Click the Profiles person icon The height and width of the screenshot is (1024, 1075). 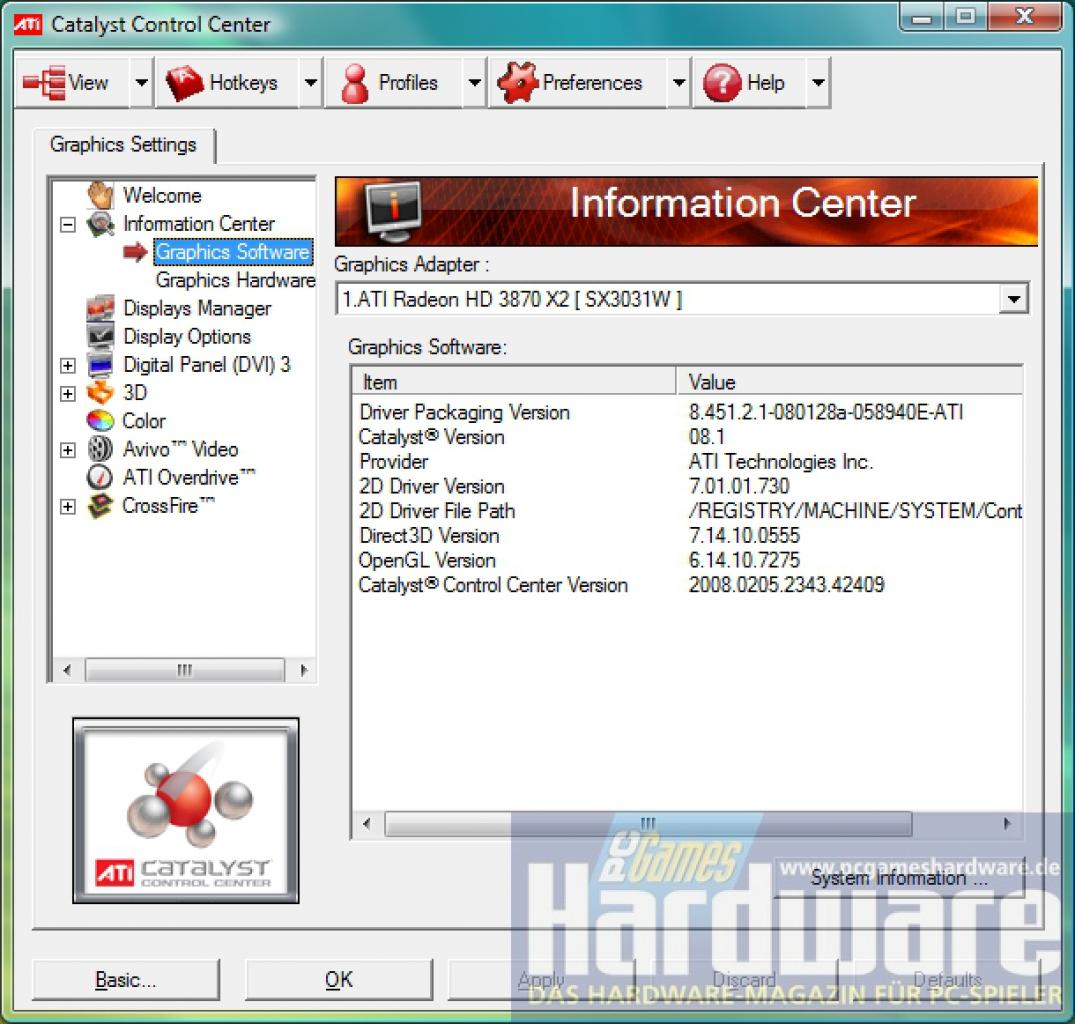pyautogui.click(x=354, y=84)
